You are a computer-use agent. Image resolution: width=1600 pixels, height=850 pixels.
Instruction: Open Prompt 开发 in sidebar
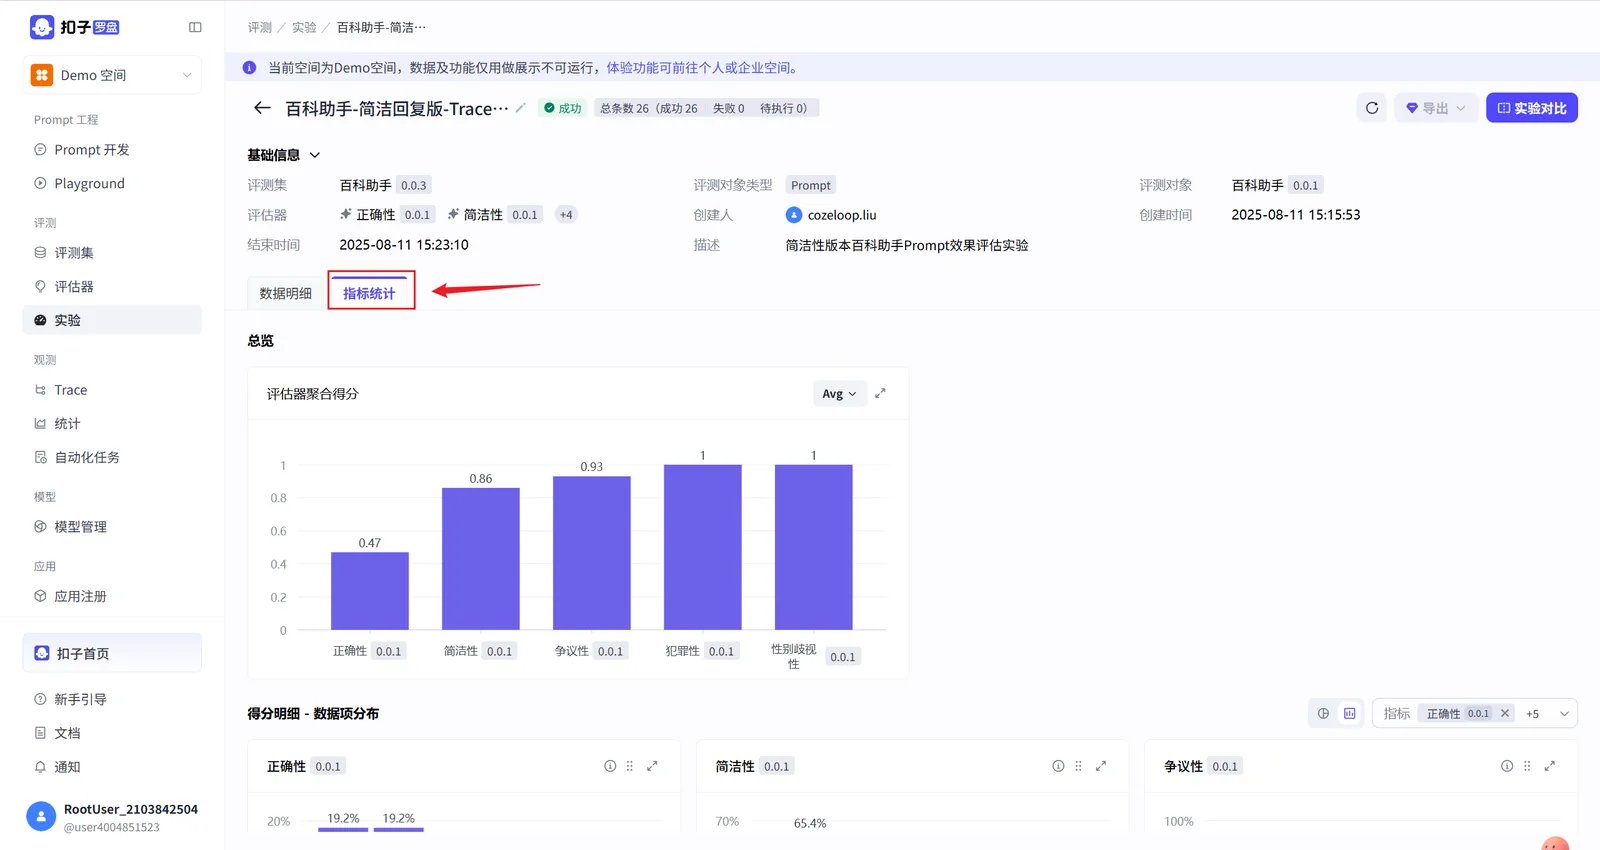112,150
